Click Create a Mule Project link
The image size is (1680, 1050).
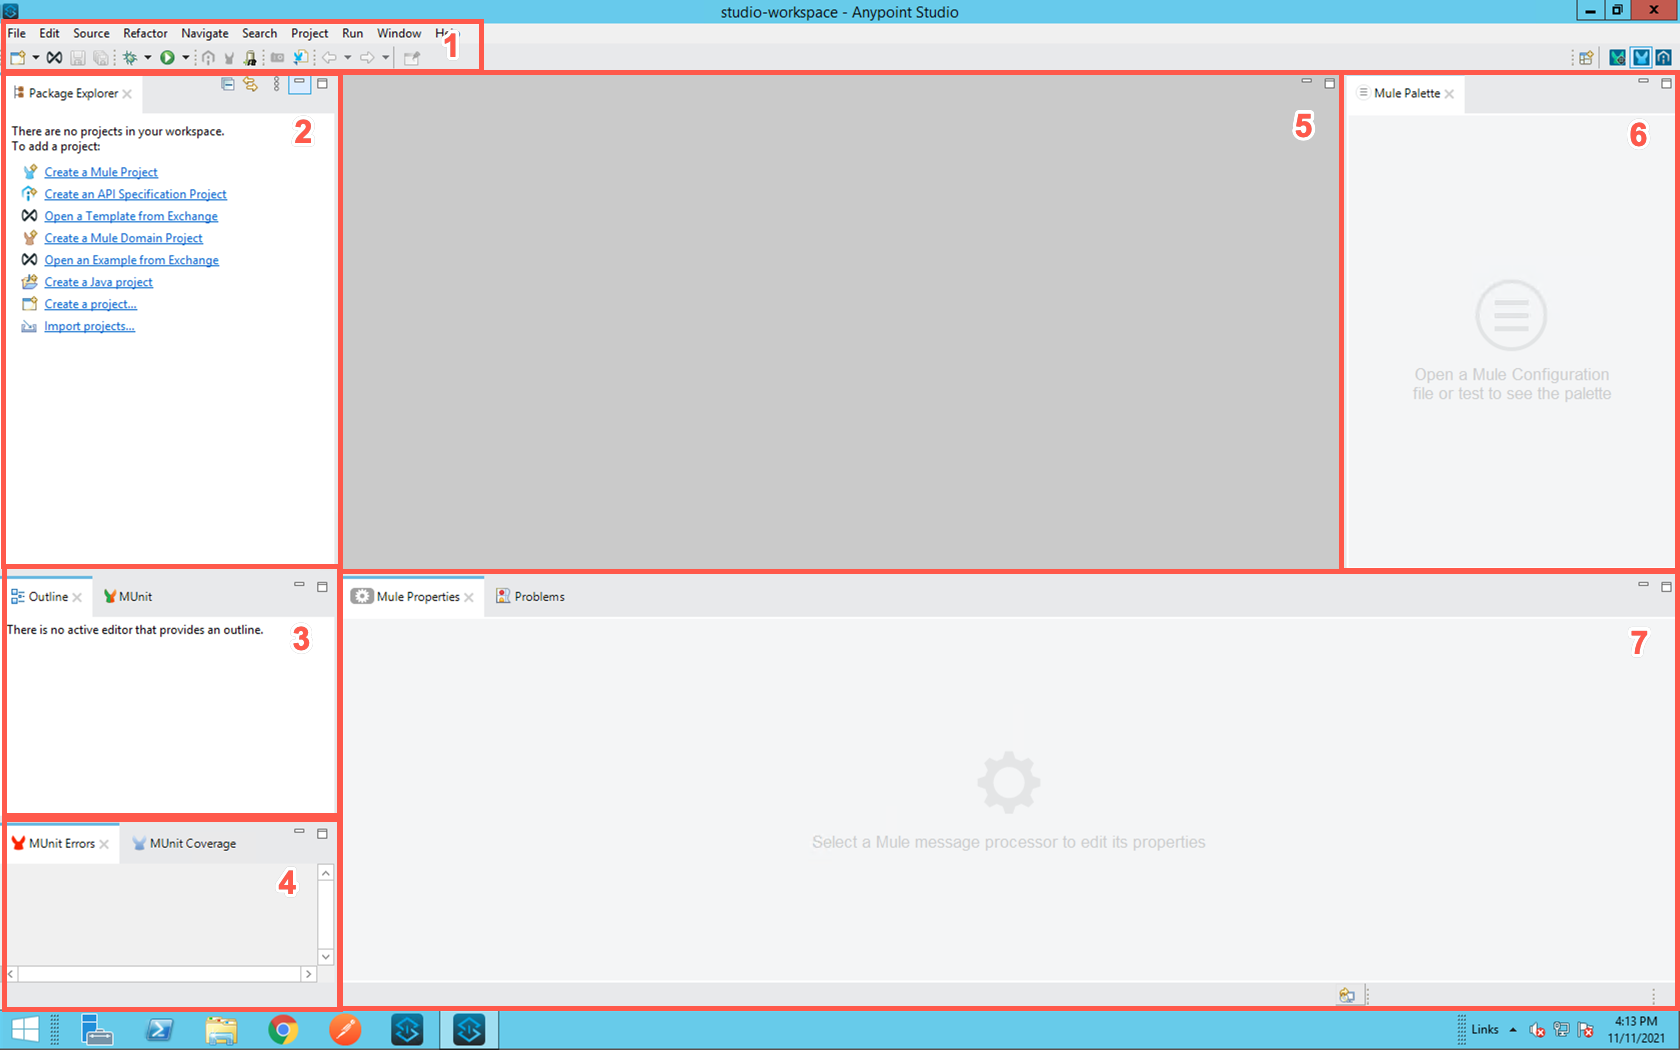[x=101, y=172]
